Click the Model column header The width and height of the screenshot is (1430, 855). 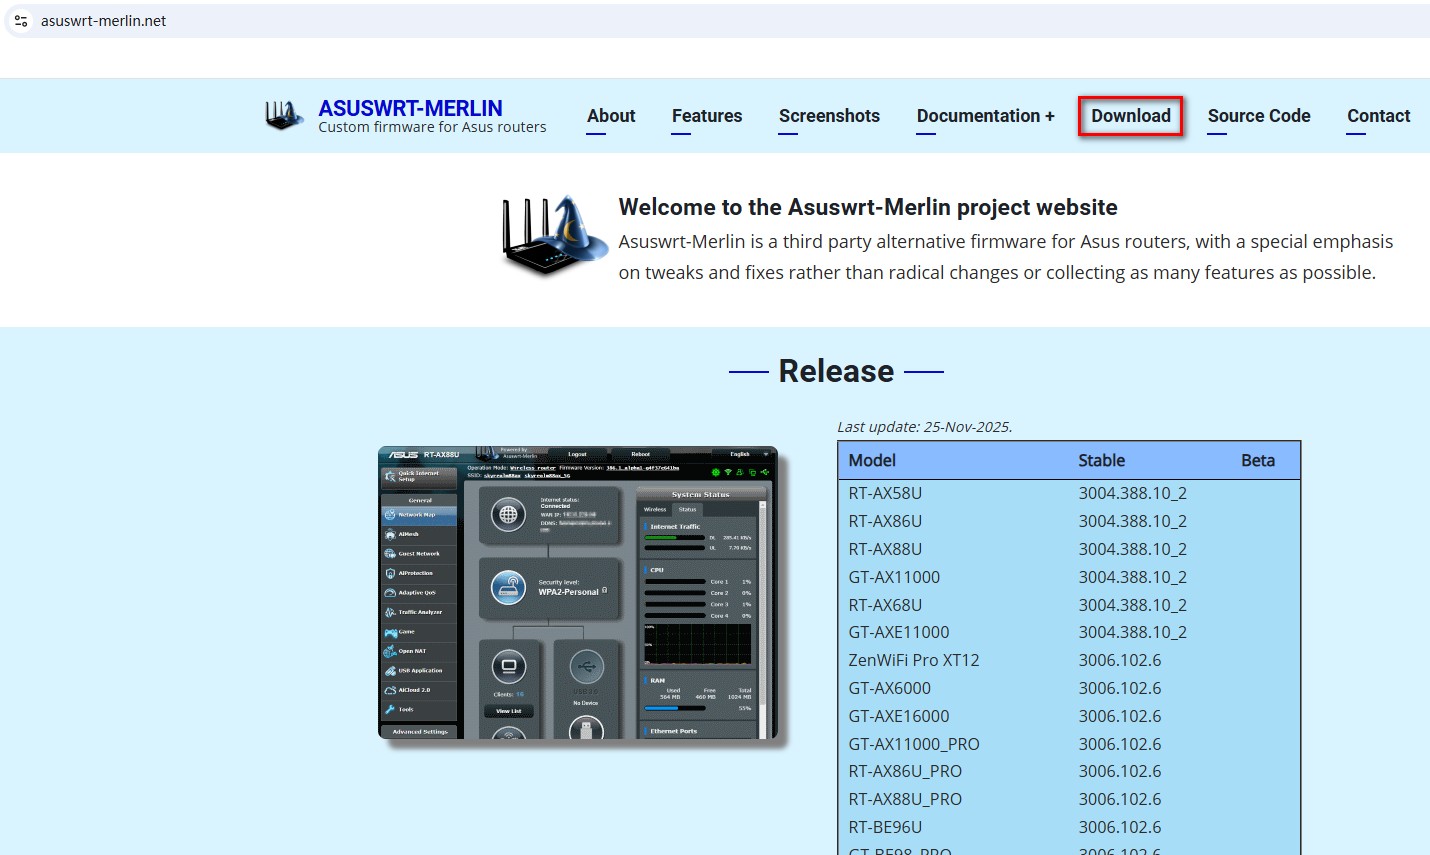coord(872,460)
